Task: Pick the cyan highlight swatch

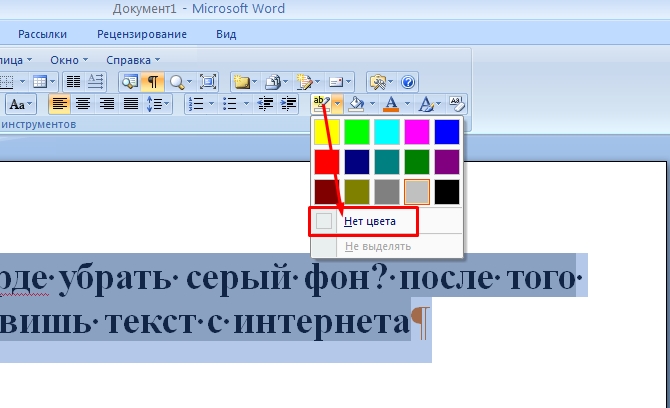Action: (x=387, y=132)
